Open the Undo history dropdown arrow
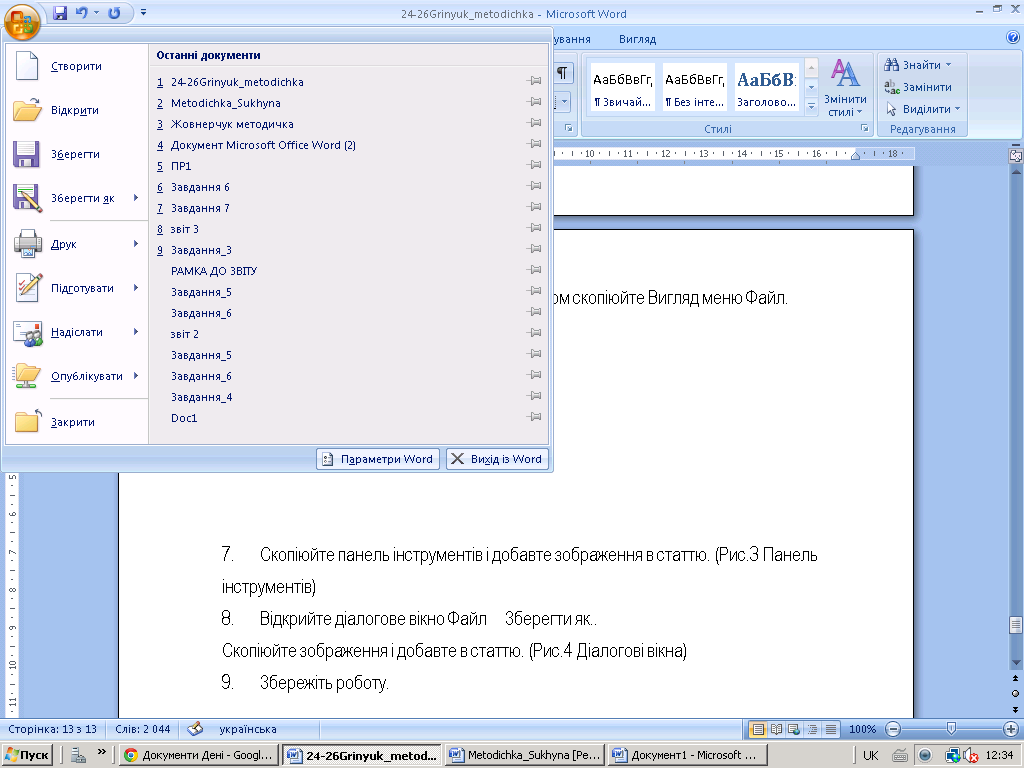This screenshot has height=768, width=1024. pos(96,12)
